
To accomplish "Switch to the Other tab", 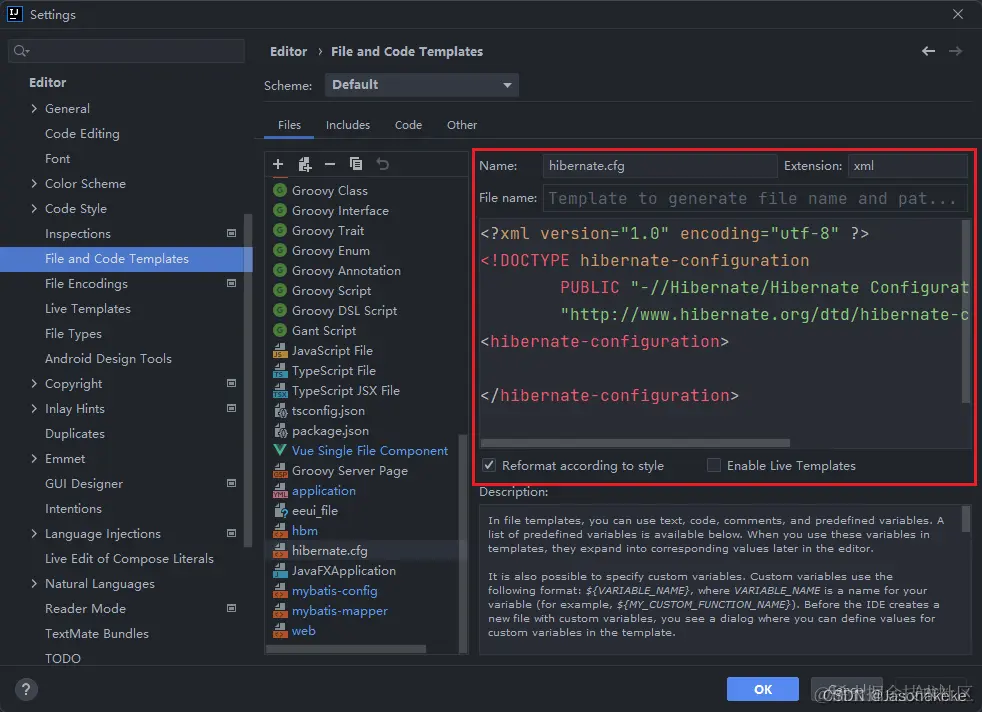I will pyautogui.click(x=462, y=125).
